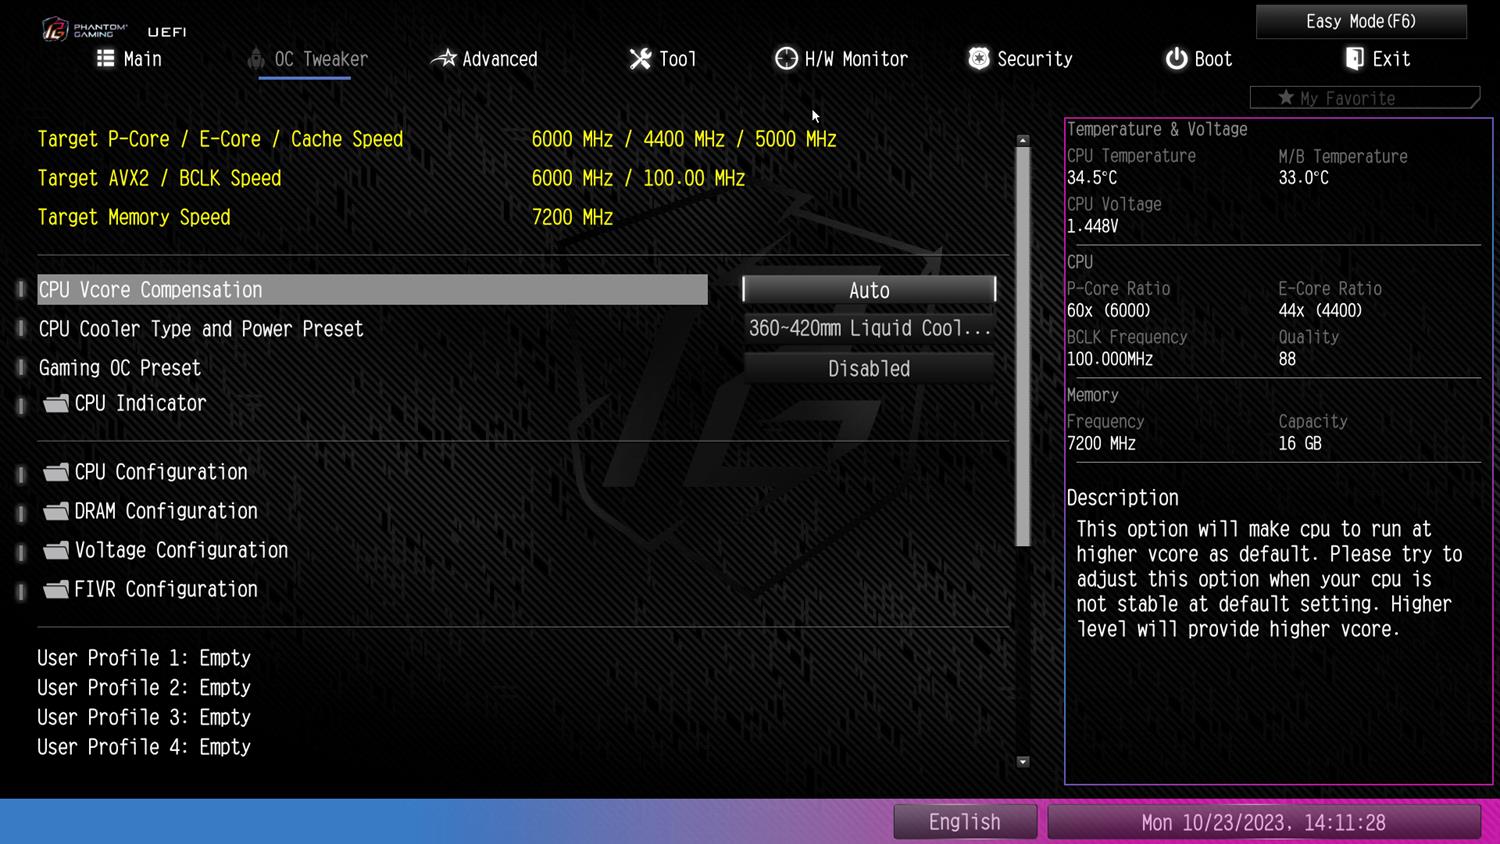
Task: Open FIVR Configuration submenu
Action: click(x=165, y=589)
